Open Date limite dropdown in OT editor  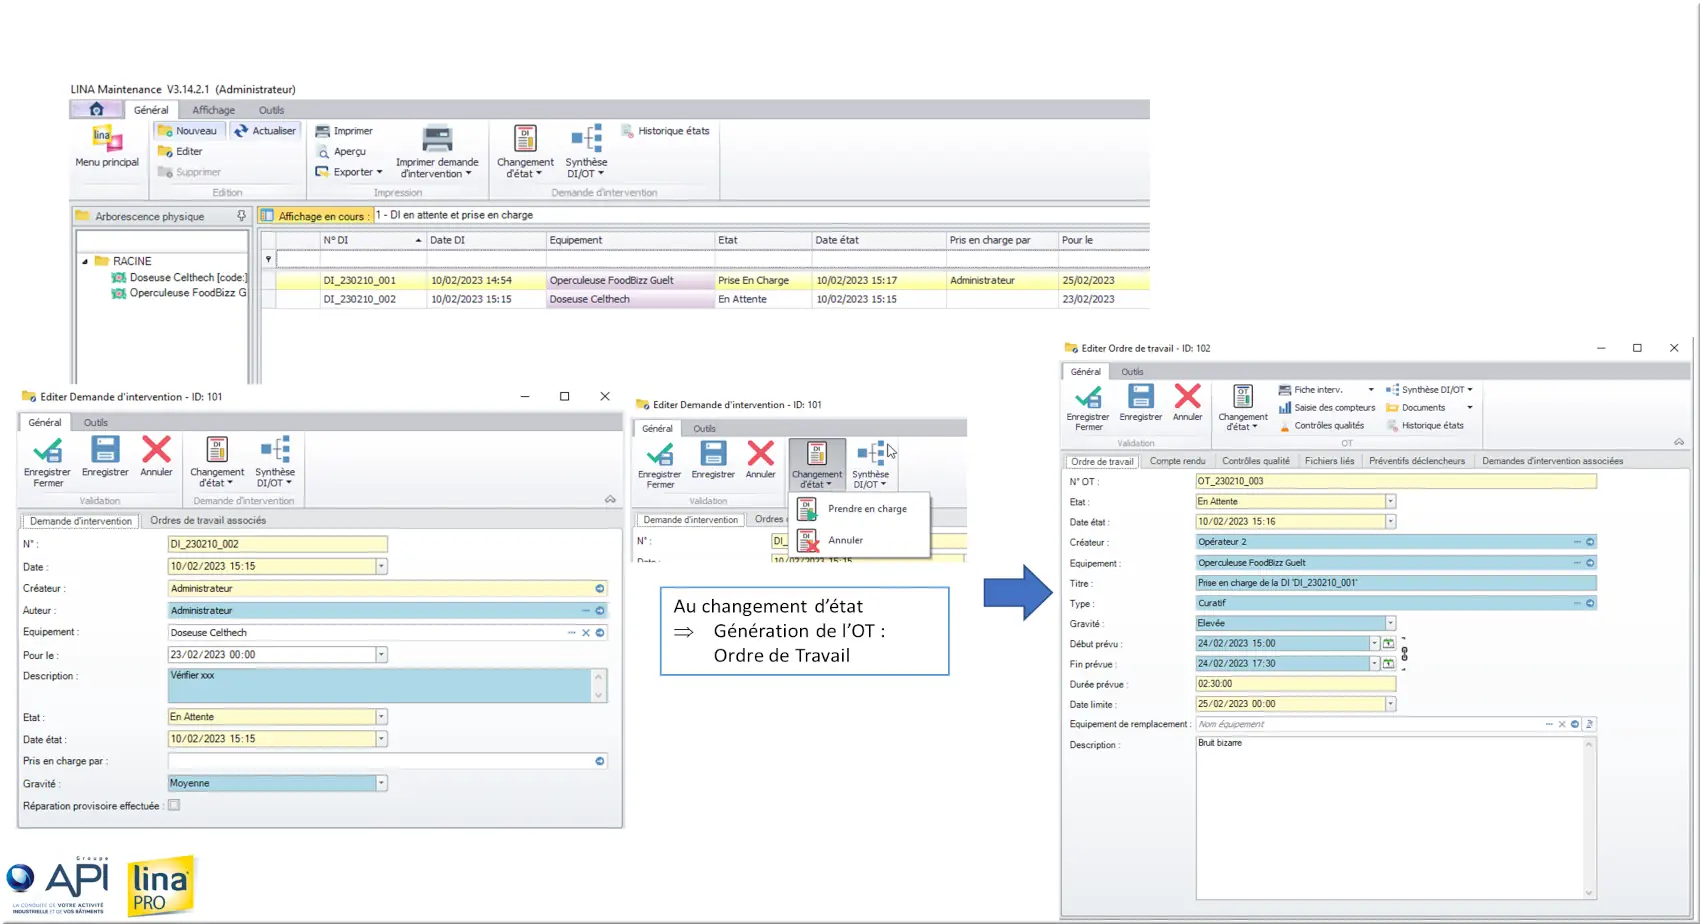click(1390, 705)
